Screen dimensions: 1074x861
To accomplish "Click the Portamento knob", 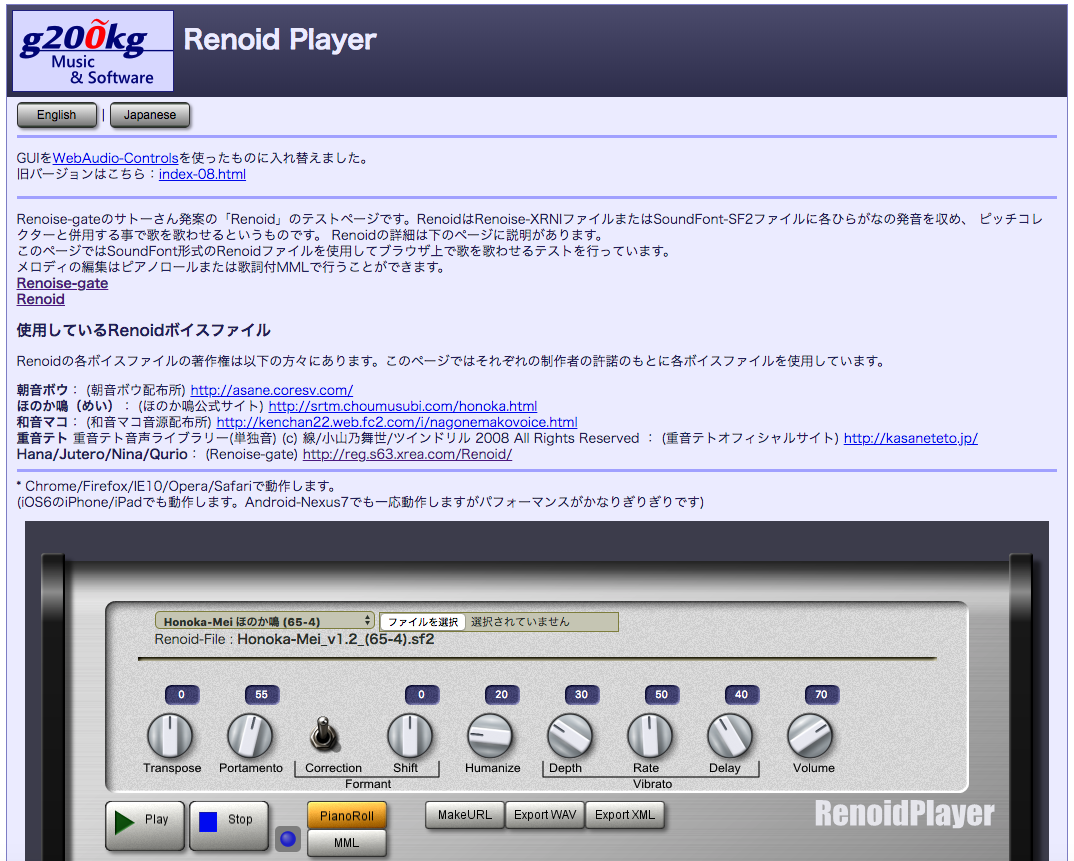I will 250,736.
